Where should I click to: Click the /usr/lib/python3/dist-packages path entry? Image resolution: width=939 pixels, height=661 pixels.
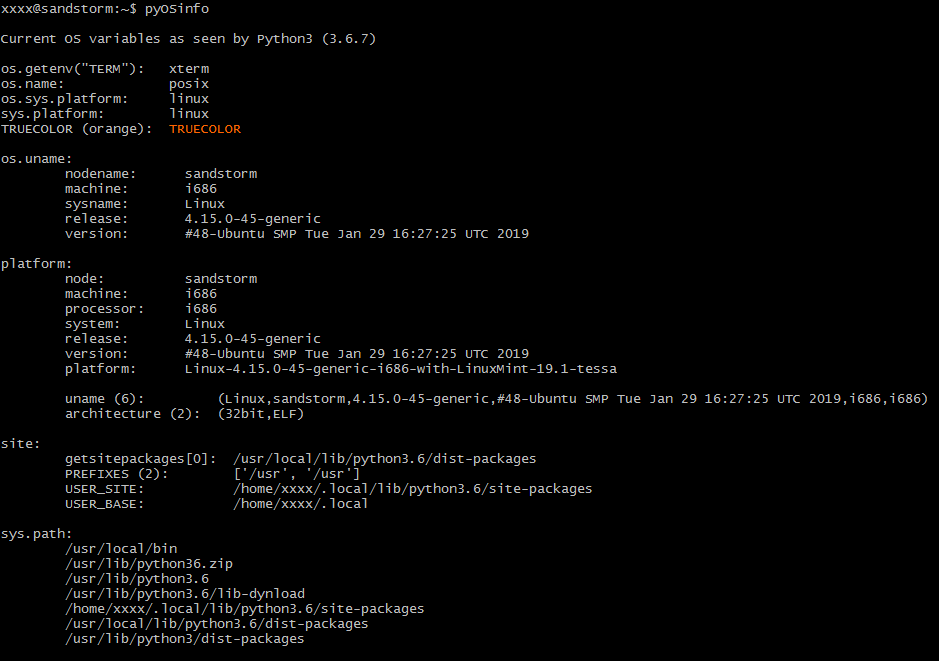coord(184,639)
